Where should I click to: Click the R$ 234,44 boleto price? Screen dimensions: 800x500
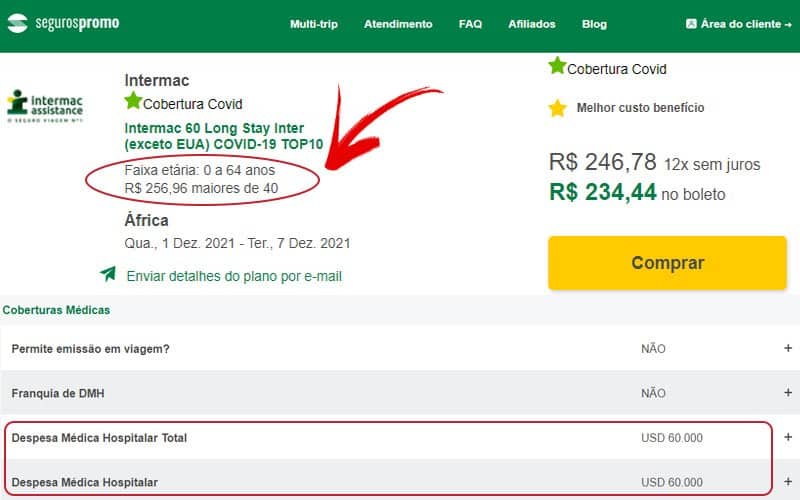[603, 192]
